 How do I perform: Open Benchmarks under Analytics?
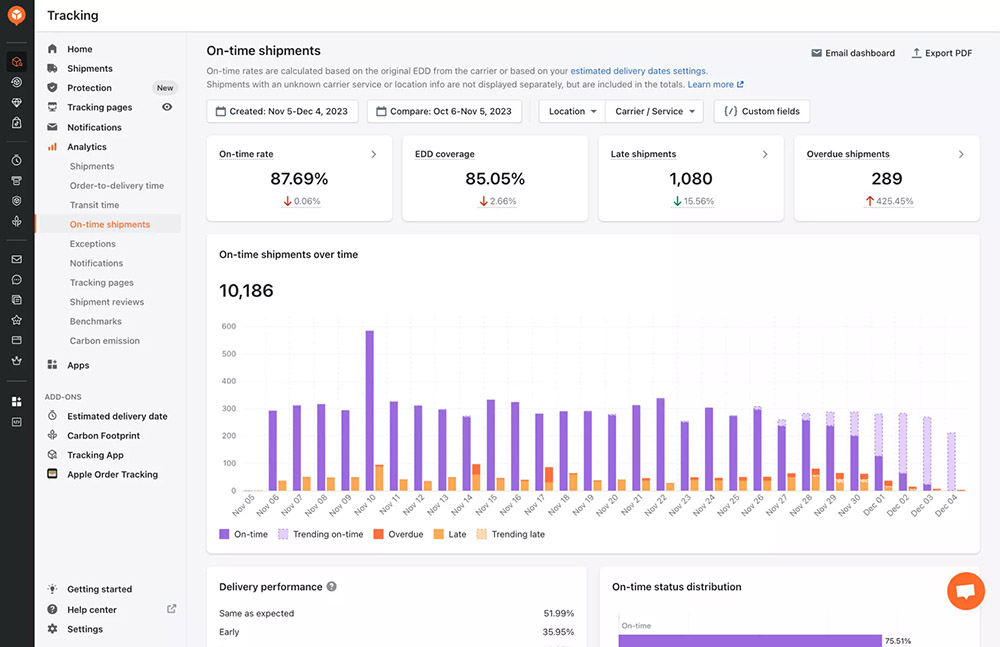click(95, 321)
